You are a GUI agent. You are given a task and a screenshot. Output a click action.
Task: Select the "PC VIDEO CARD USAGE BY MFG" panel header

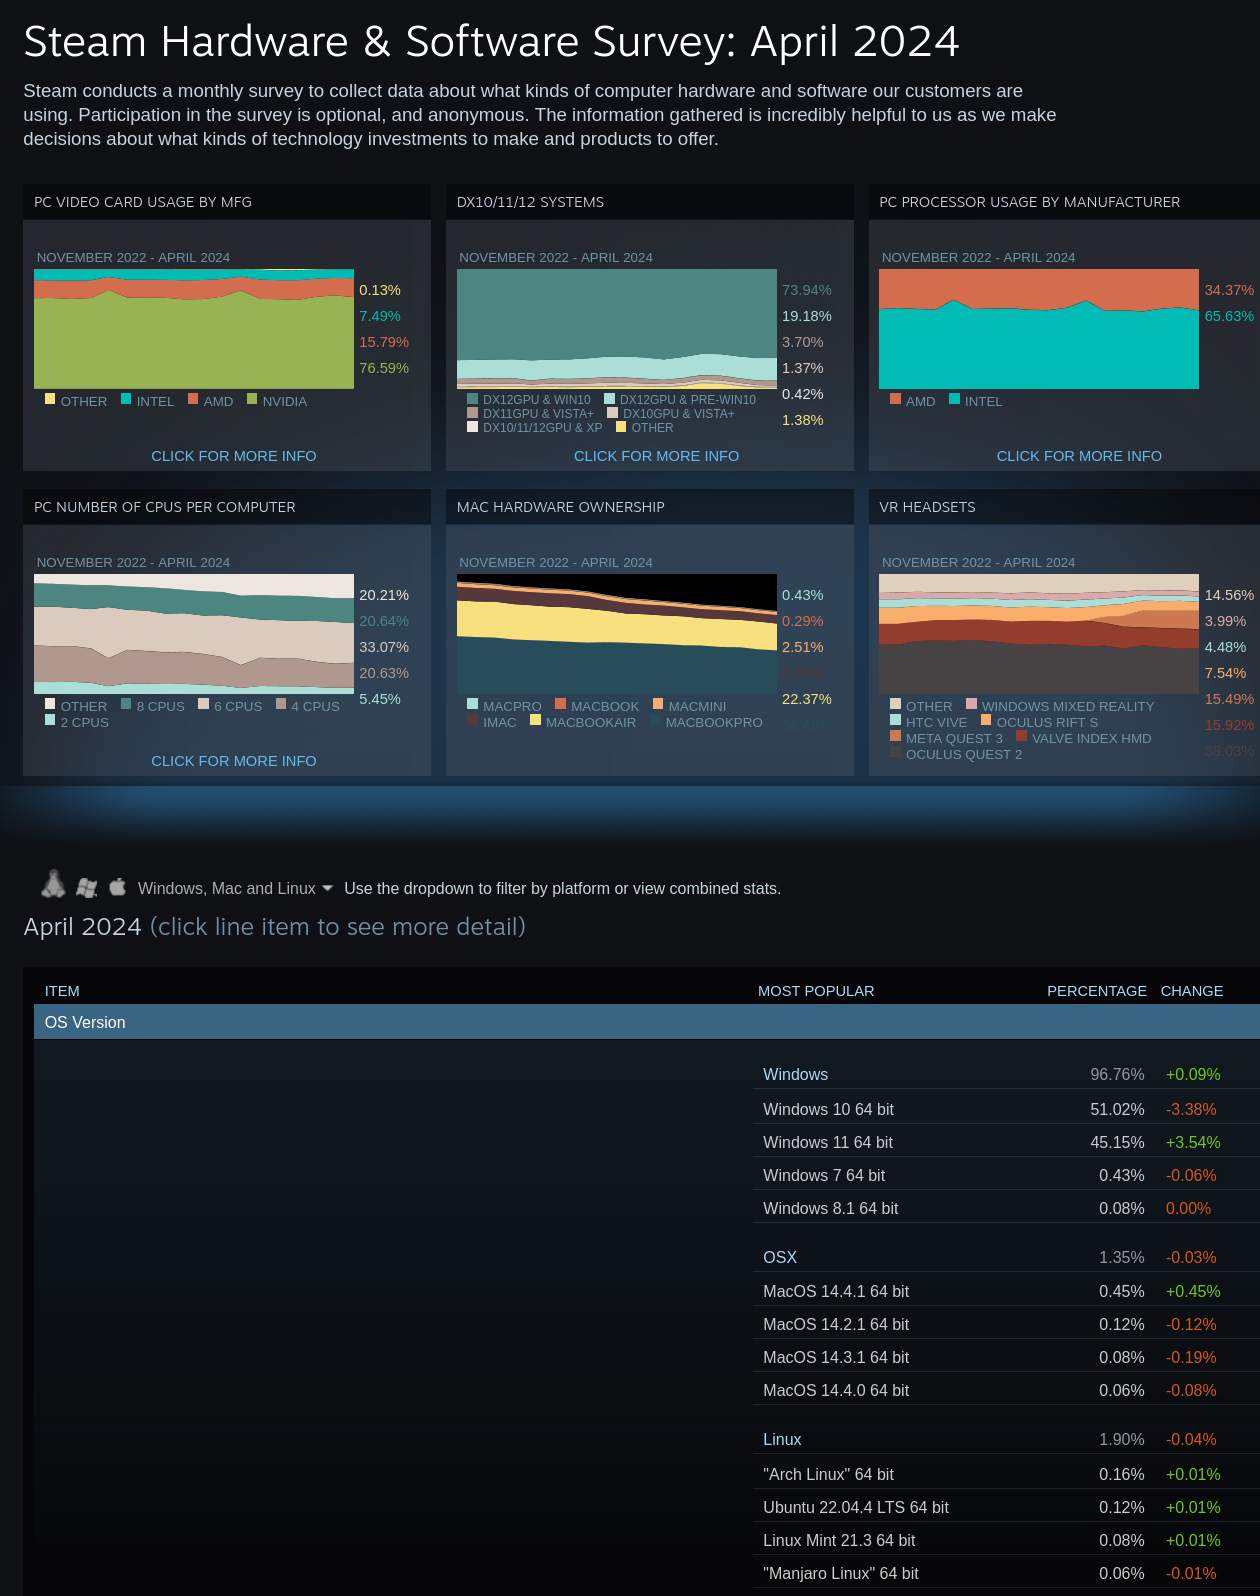(x=227, y=202)
